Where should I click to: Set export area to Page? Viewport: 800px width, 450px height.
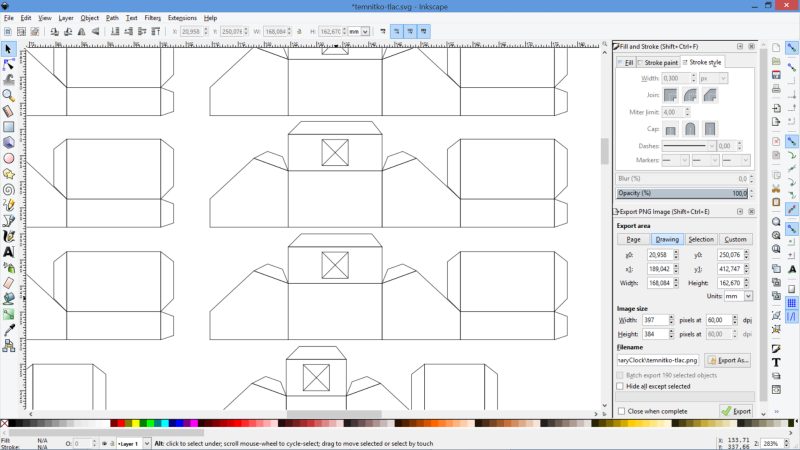[633, 239]
